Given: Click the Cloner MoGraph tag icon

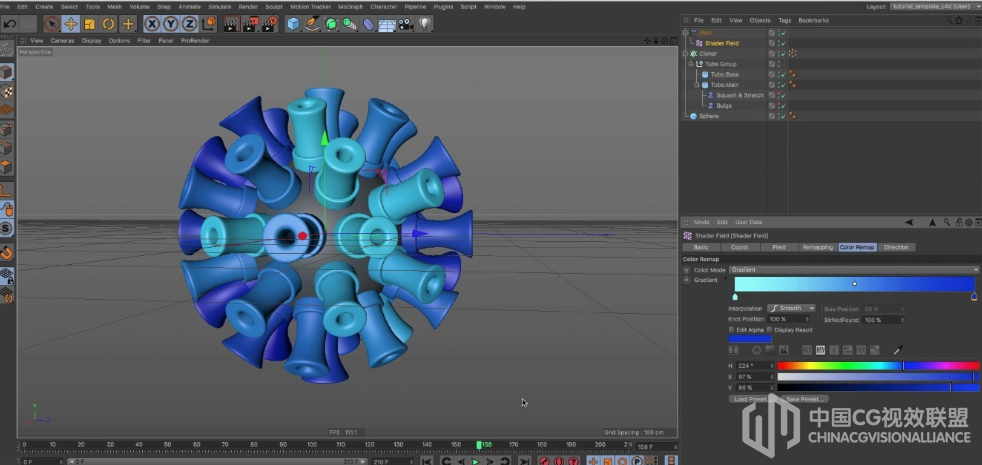Looking at the screenshot, I should [793, 54].
